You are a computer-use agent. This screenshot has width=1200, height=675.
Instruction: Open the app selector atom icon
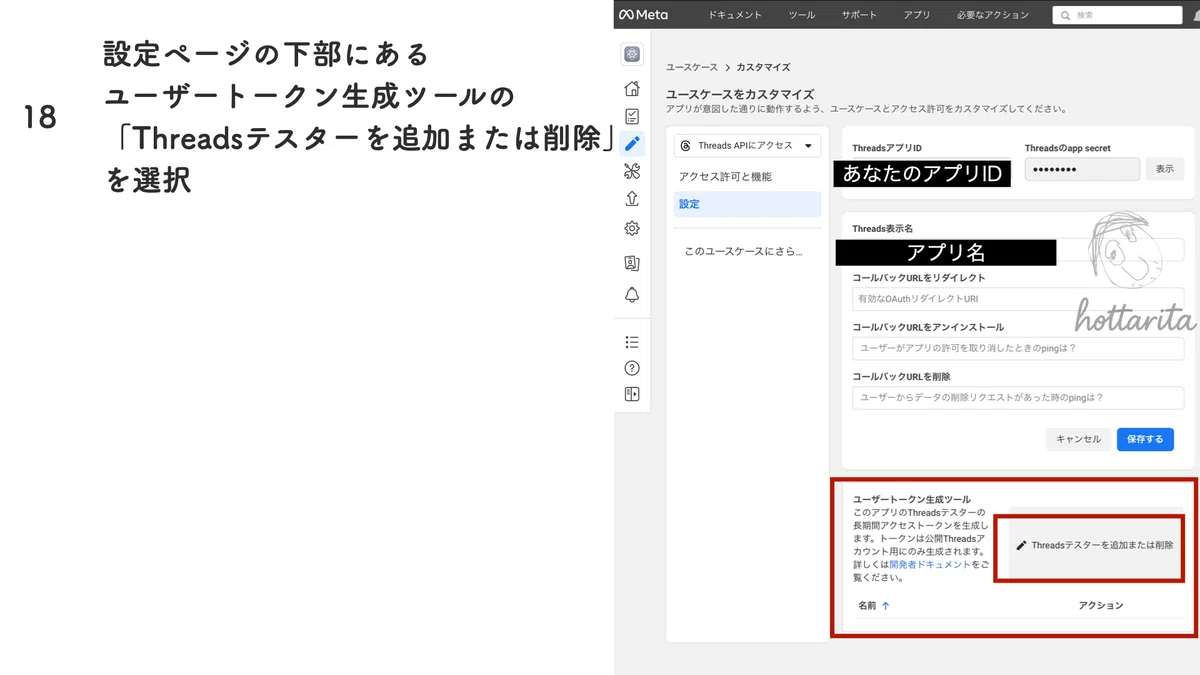pos(631,55)
